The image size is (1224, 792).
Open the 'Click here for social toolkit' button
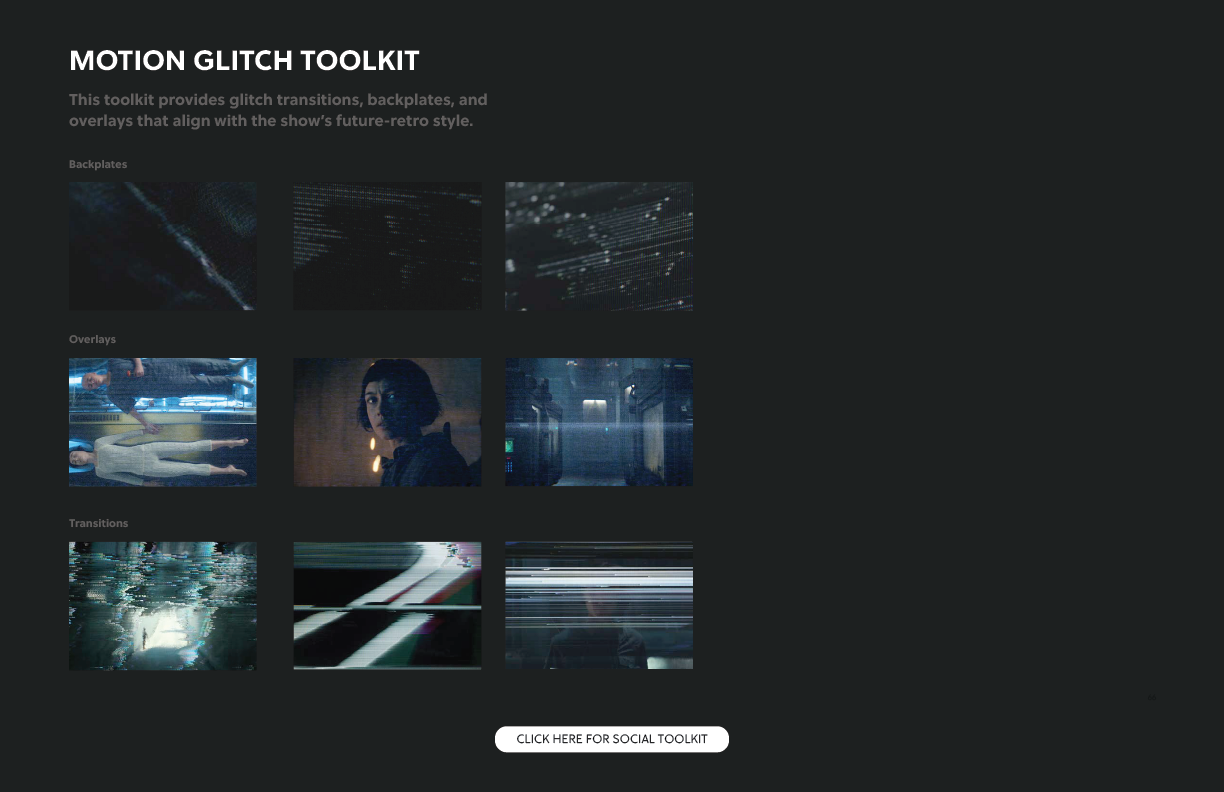tap(612, 739)
